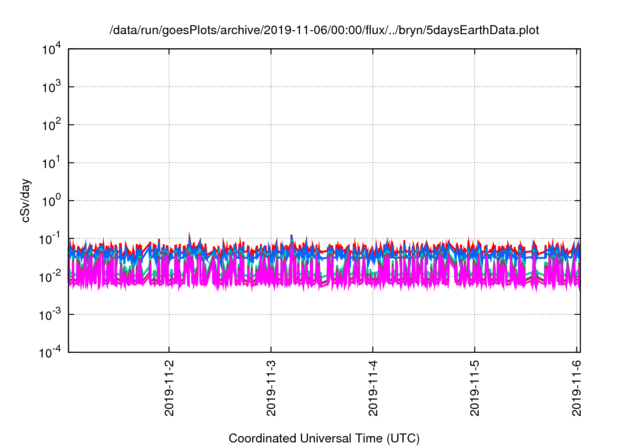Click the 10^3 y-axis tick label

coord(51,87)
